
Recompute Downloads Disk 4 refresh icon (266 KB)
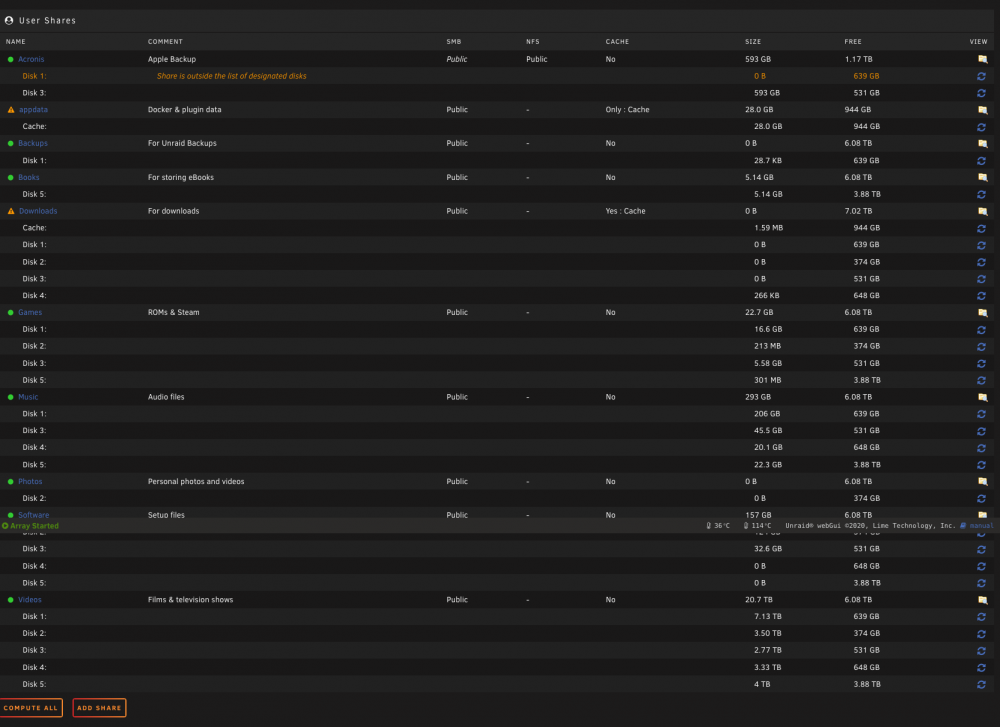982,296
